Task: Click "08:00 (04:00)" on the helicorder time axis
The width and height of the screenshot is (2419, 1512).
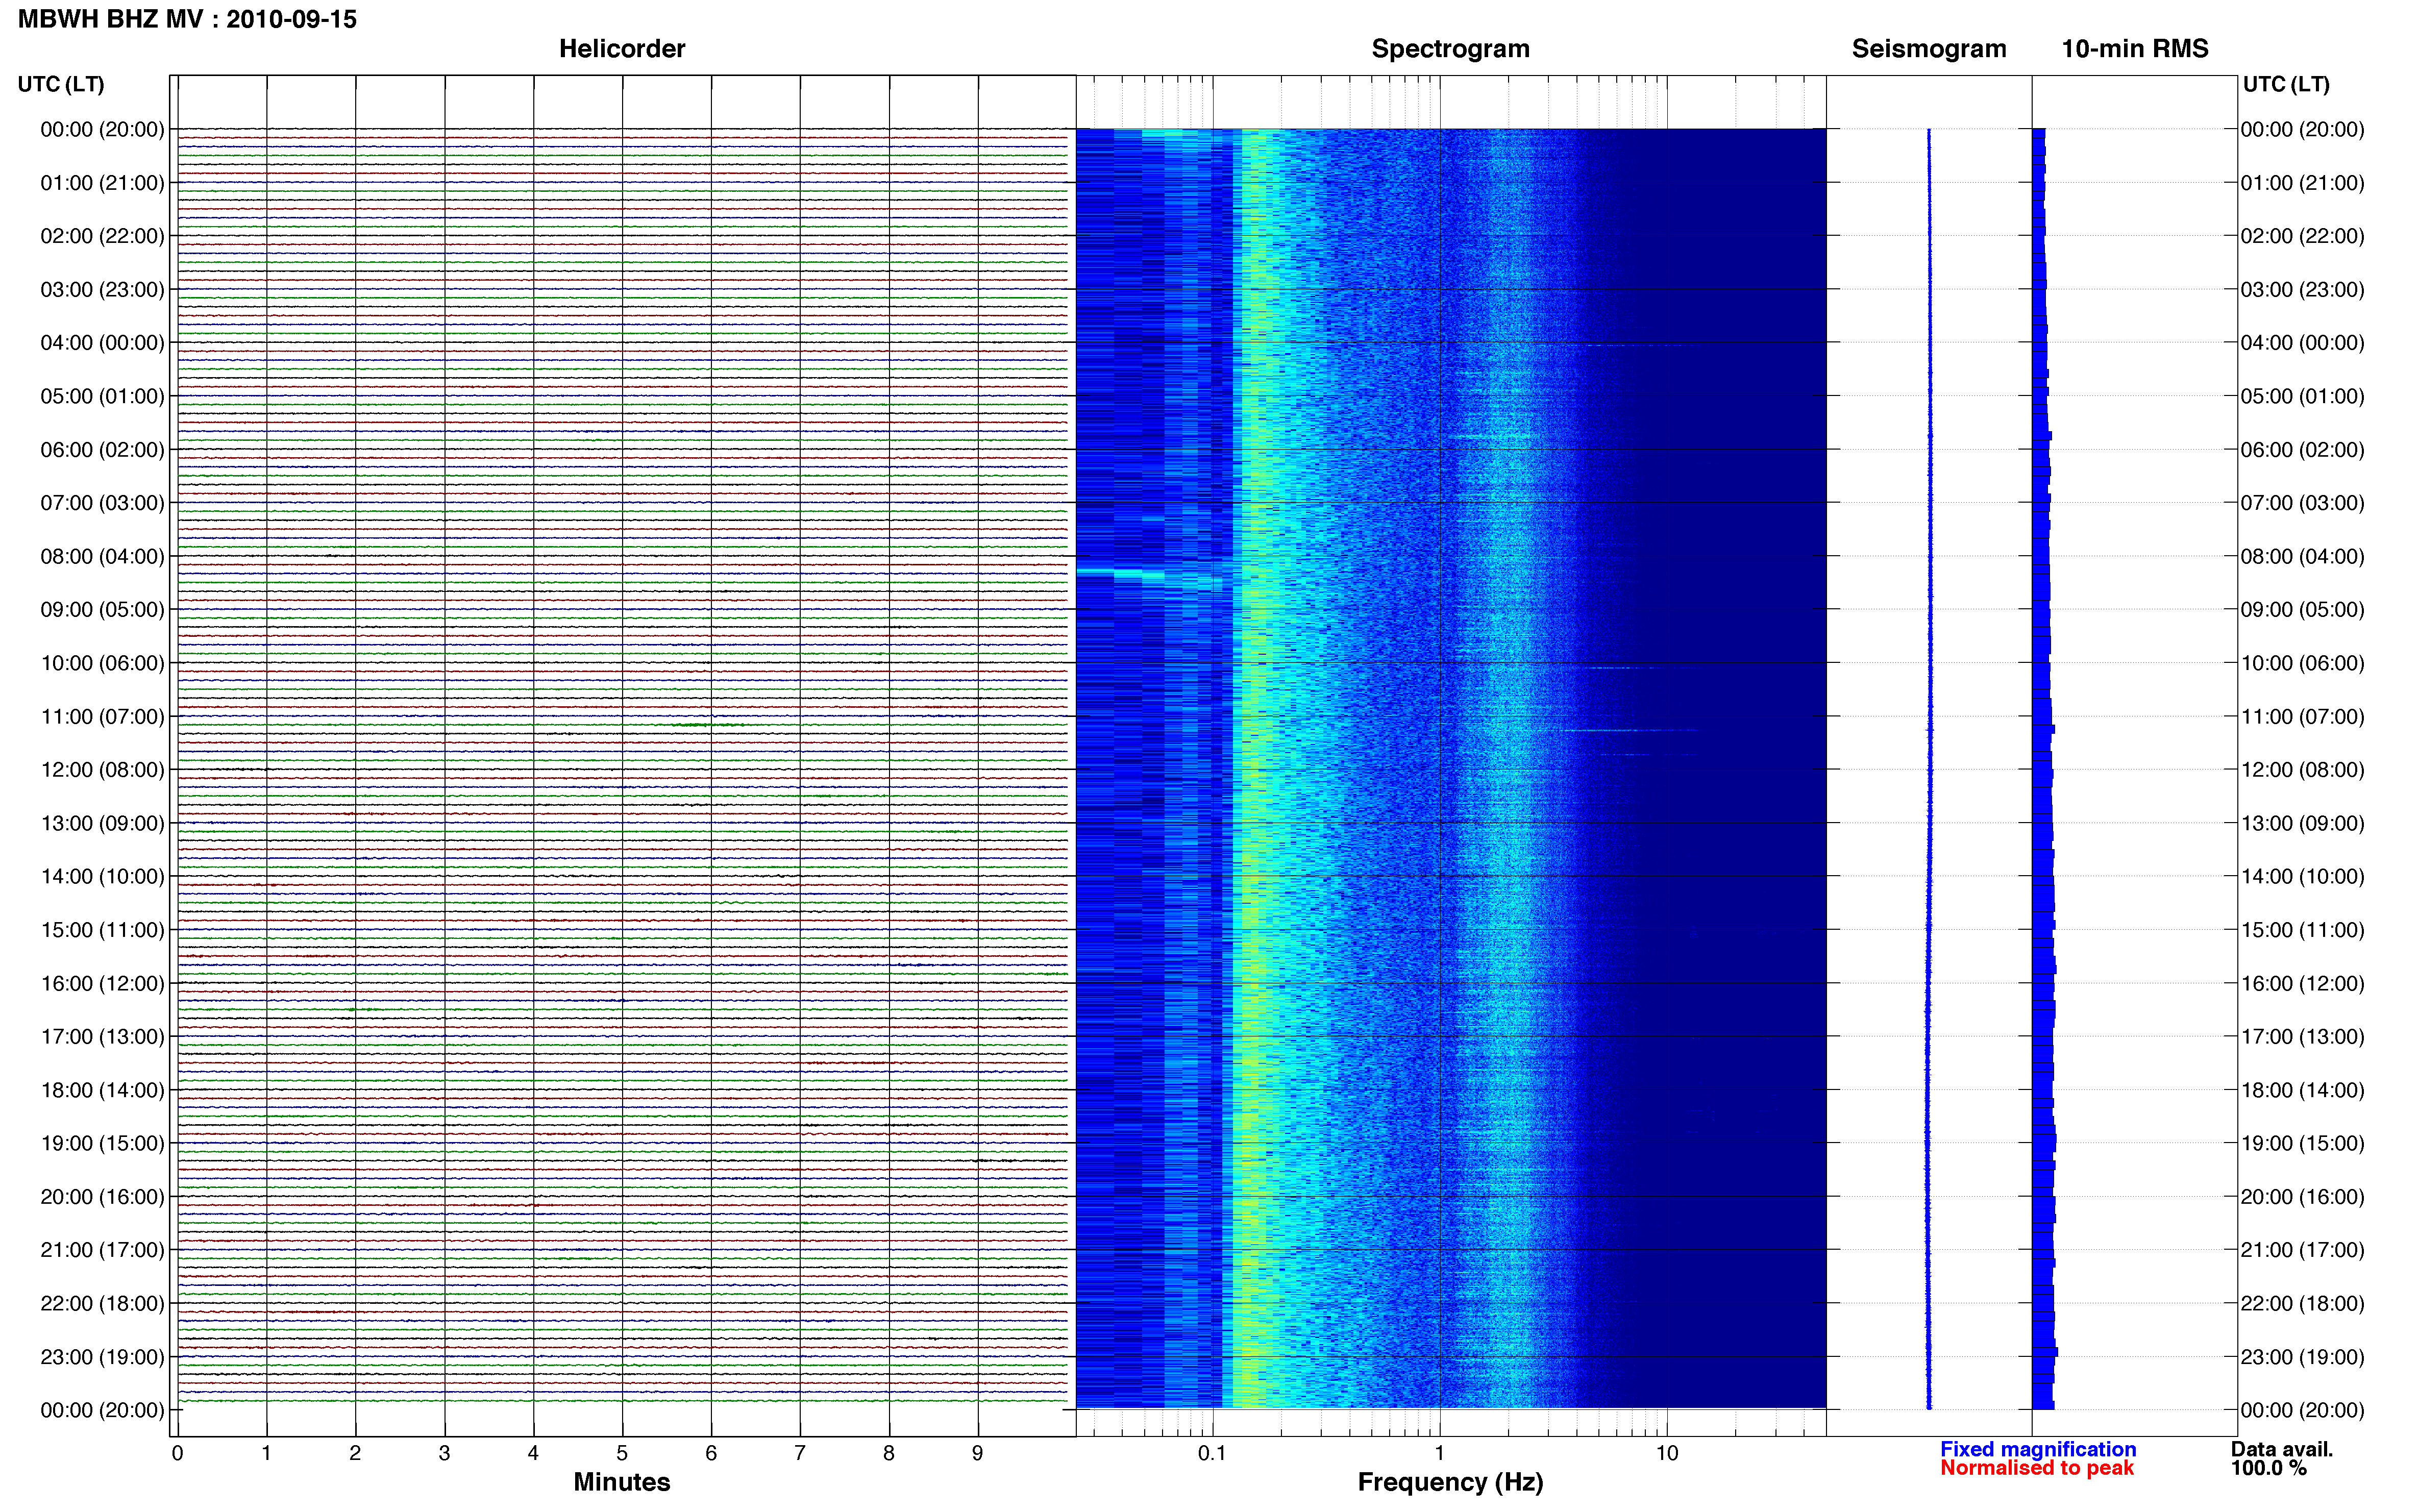Action: [x=102, y=556]
